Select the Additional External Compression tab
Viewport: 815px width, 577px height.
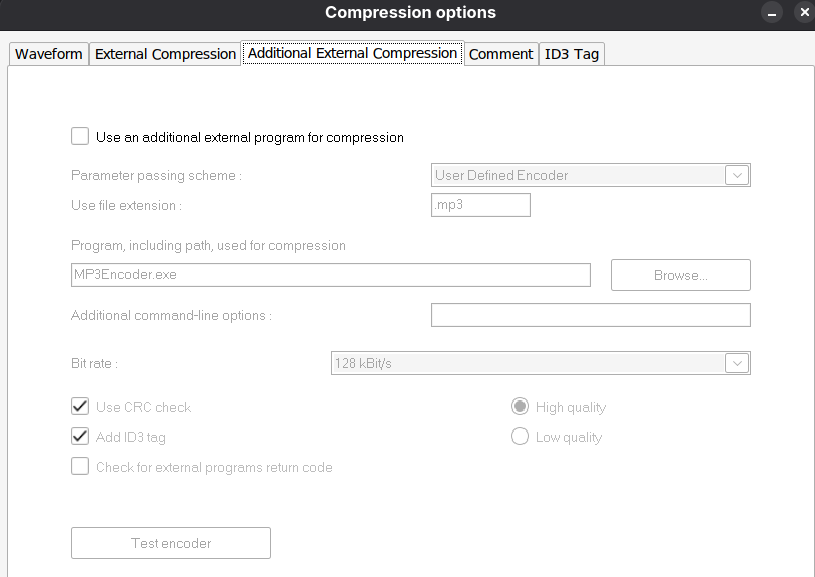pyautogui.click(x=352, y=53)
